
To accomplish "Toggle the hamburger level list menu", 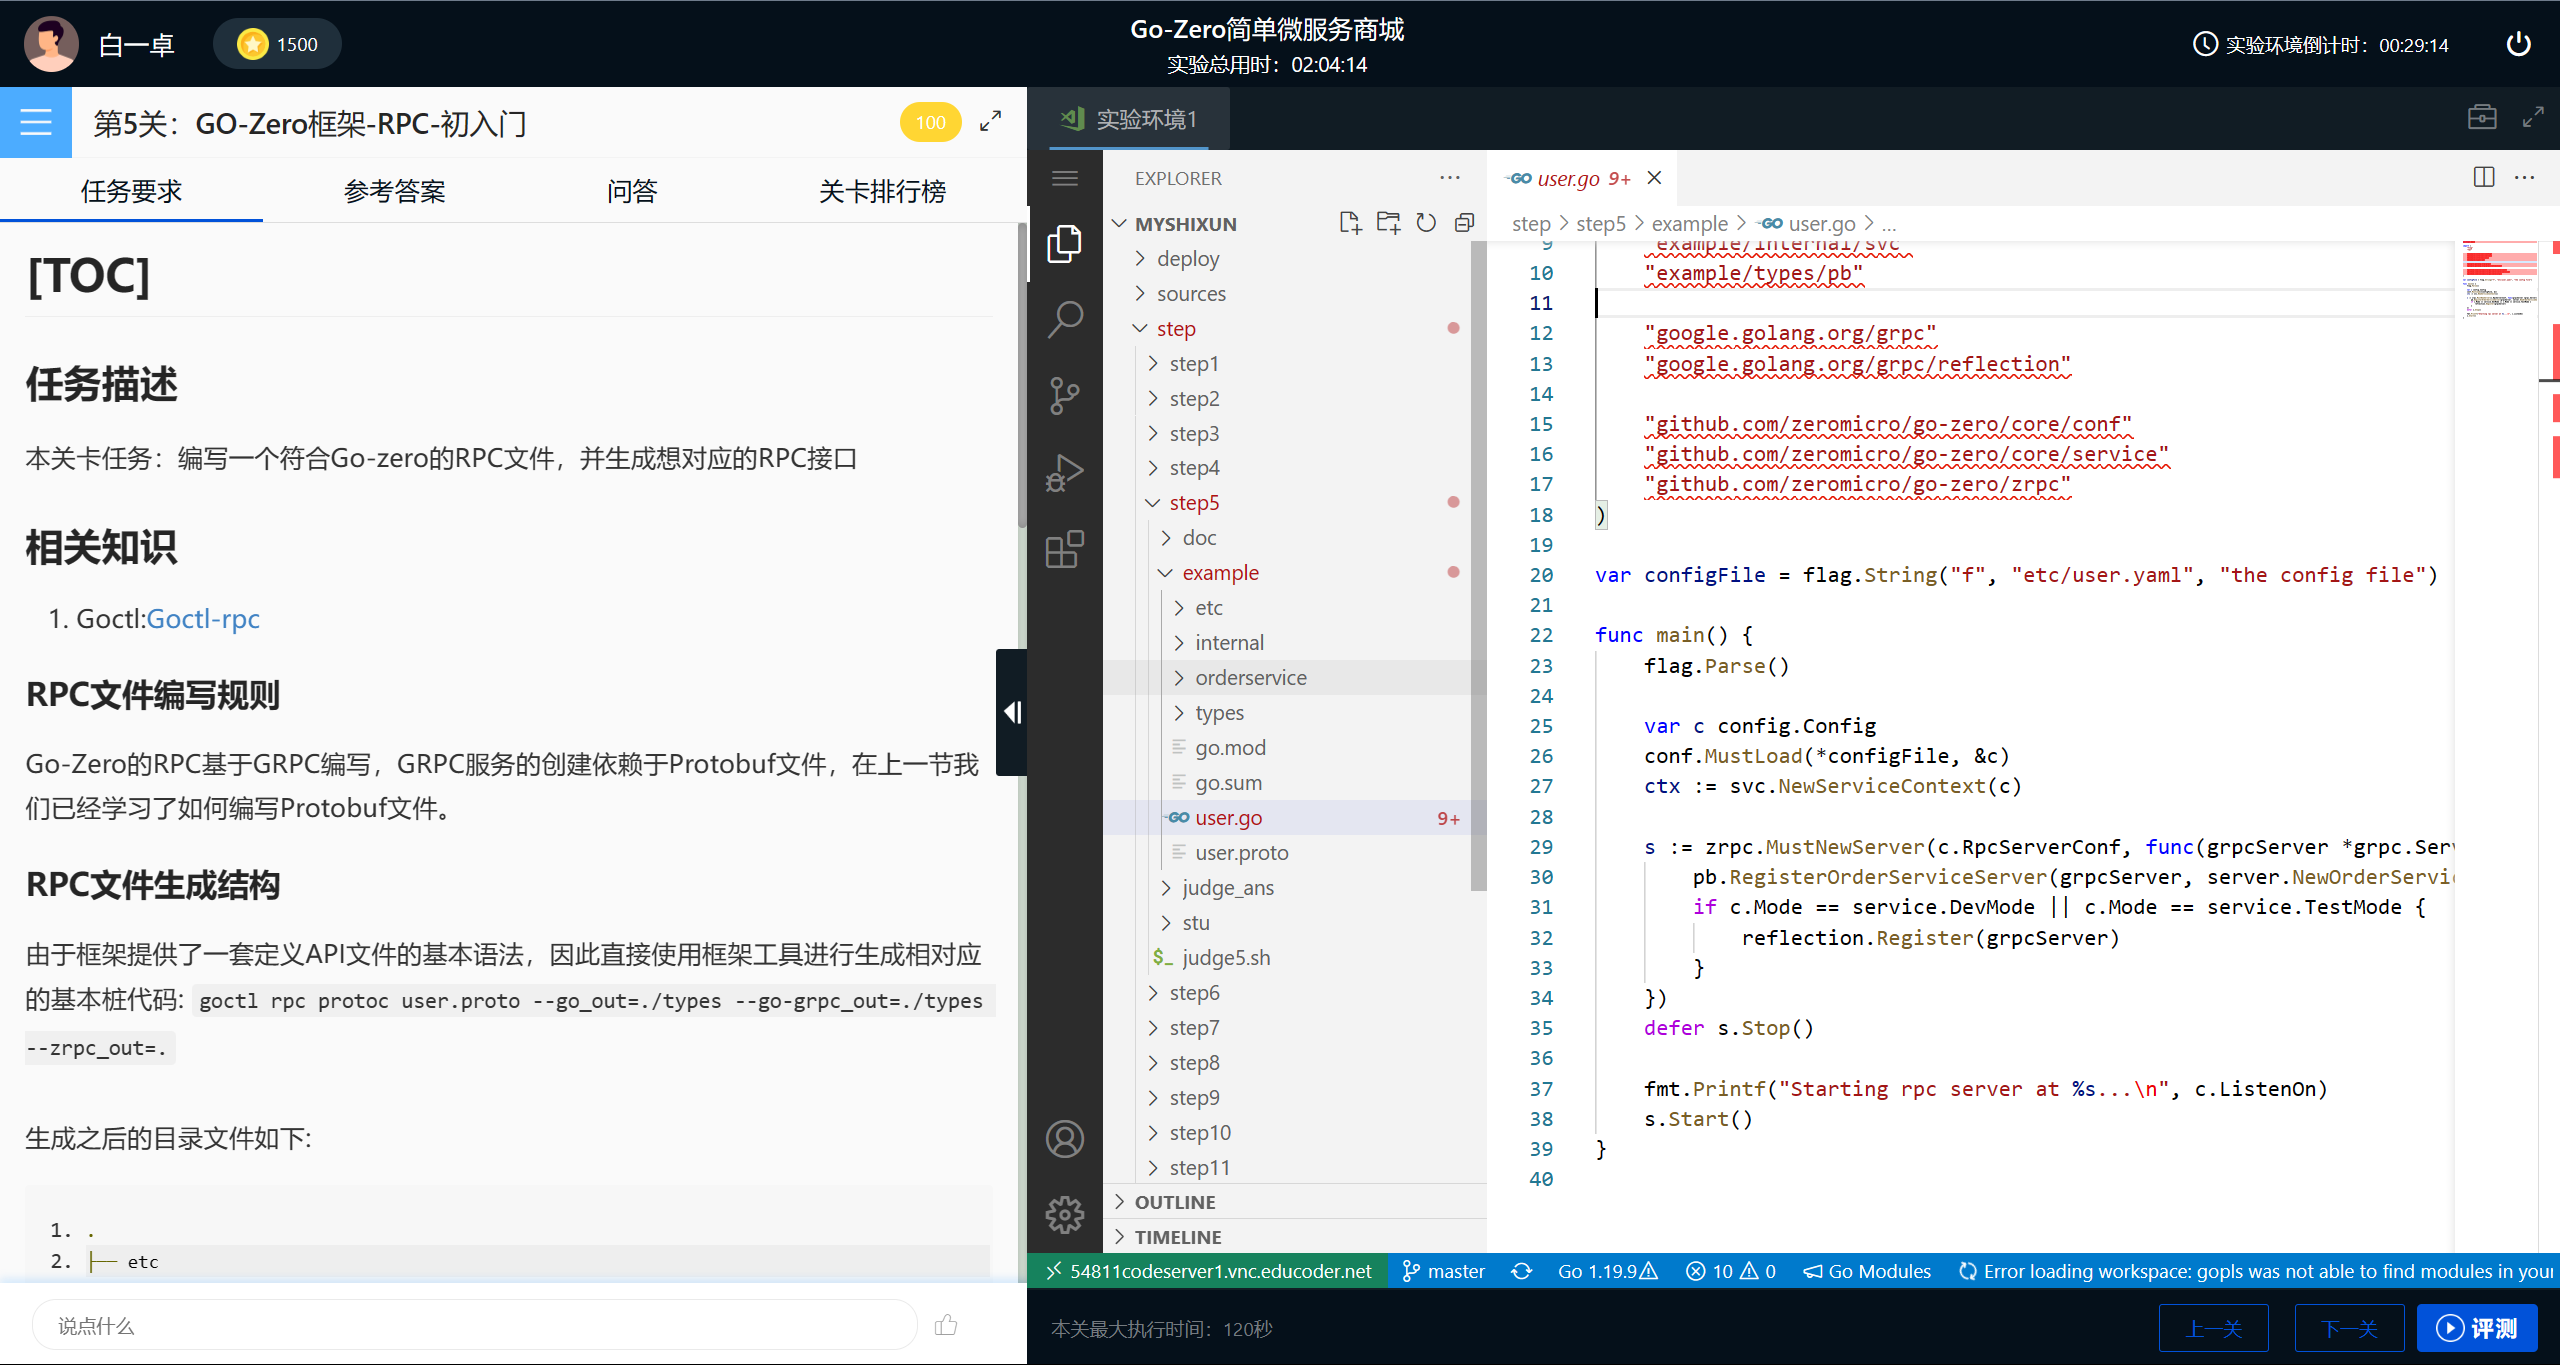I will click(x=36, y=122).
